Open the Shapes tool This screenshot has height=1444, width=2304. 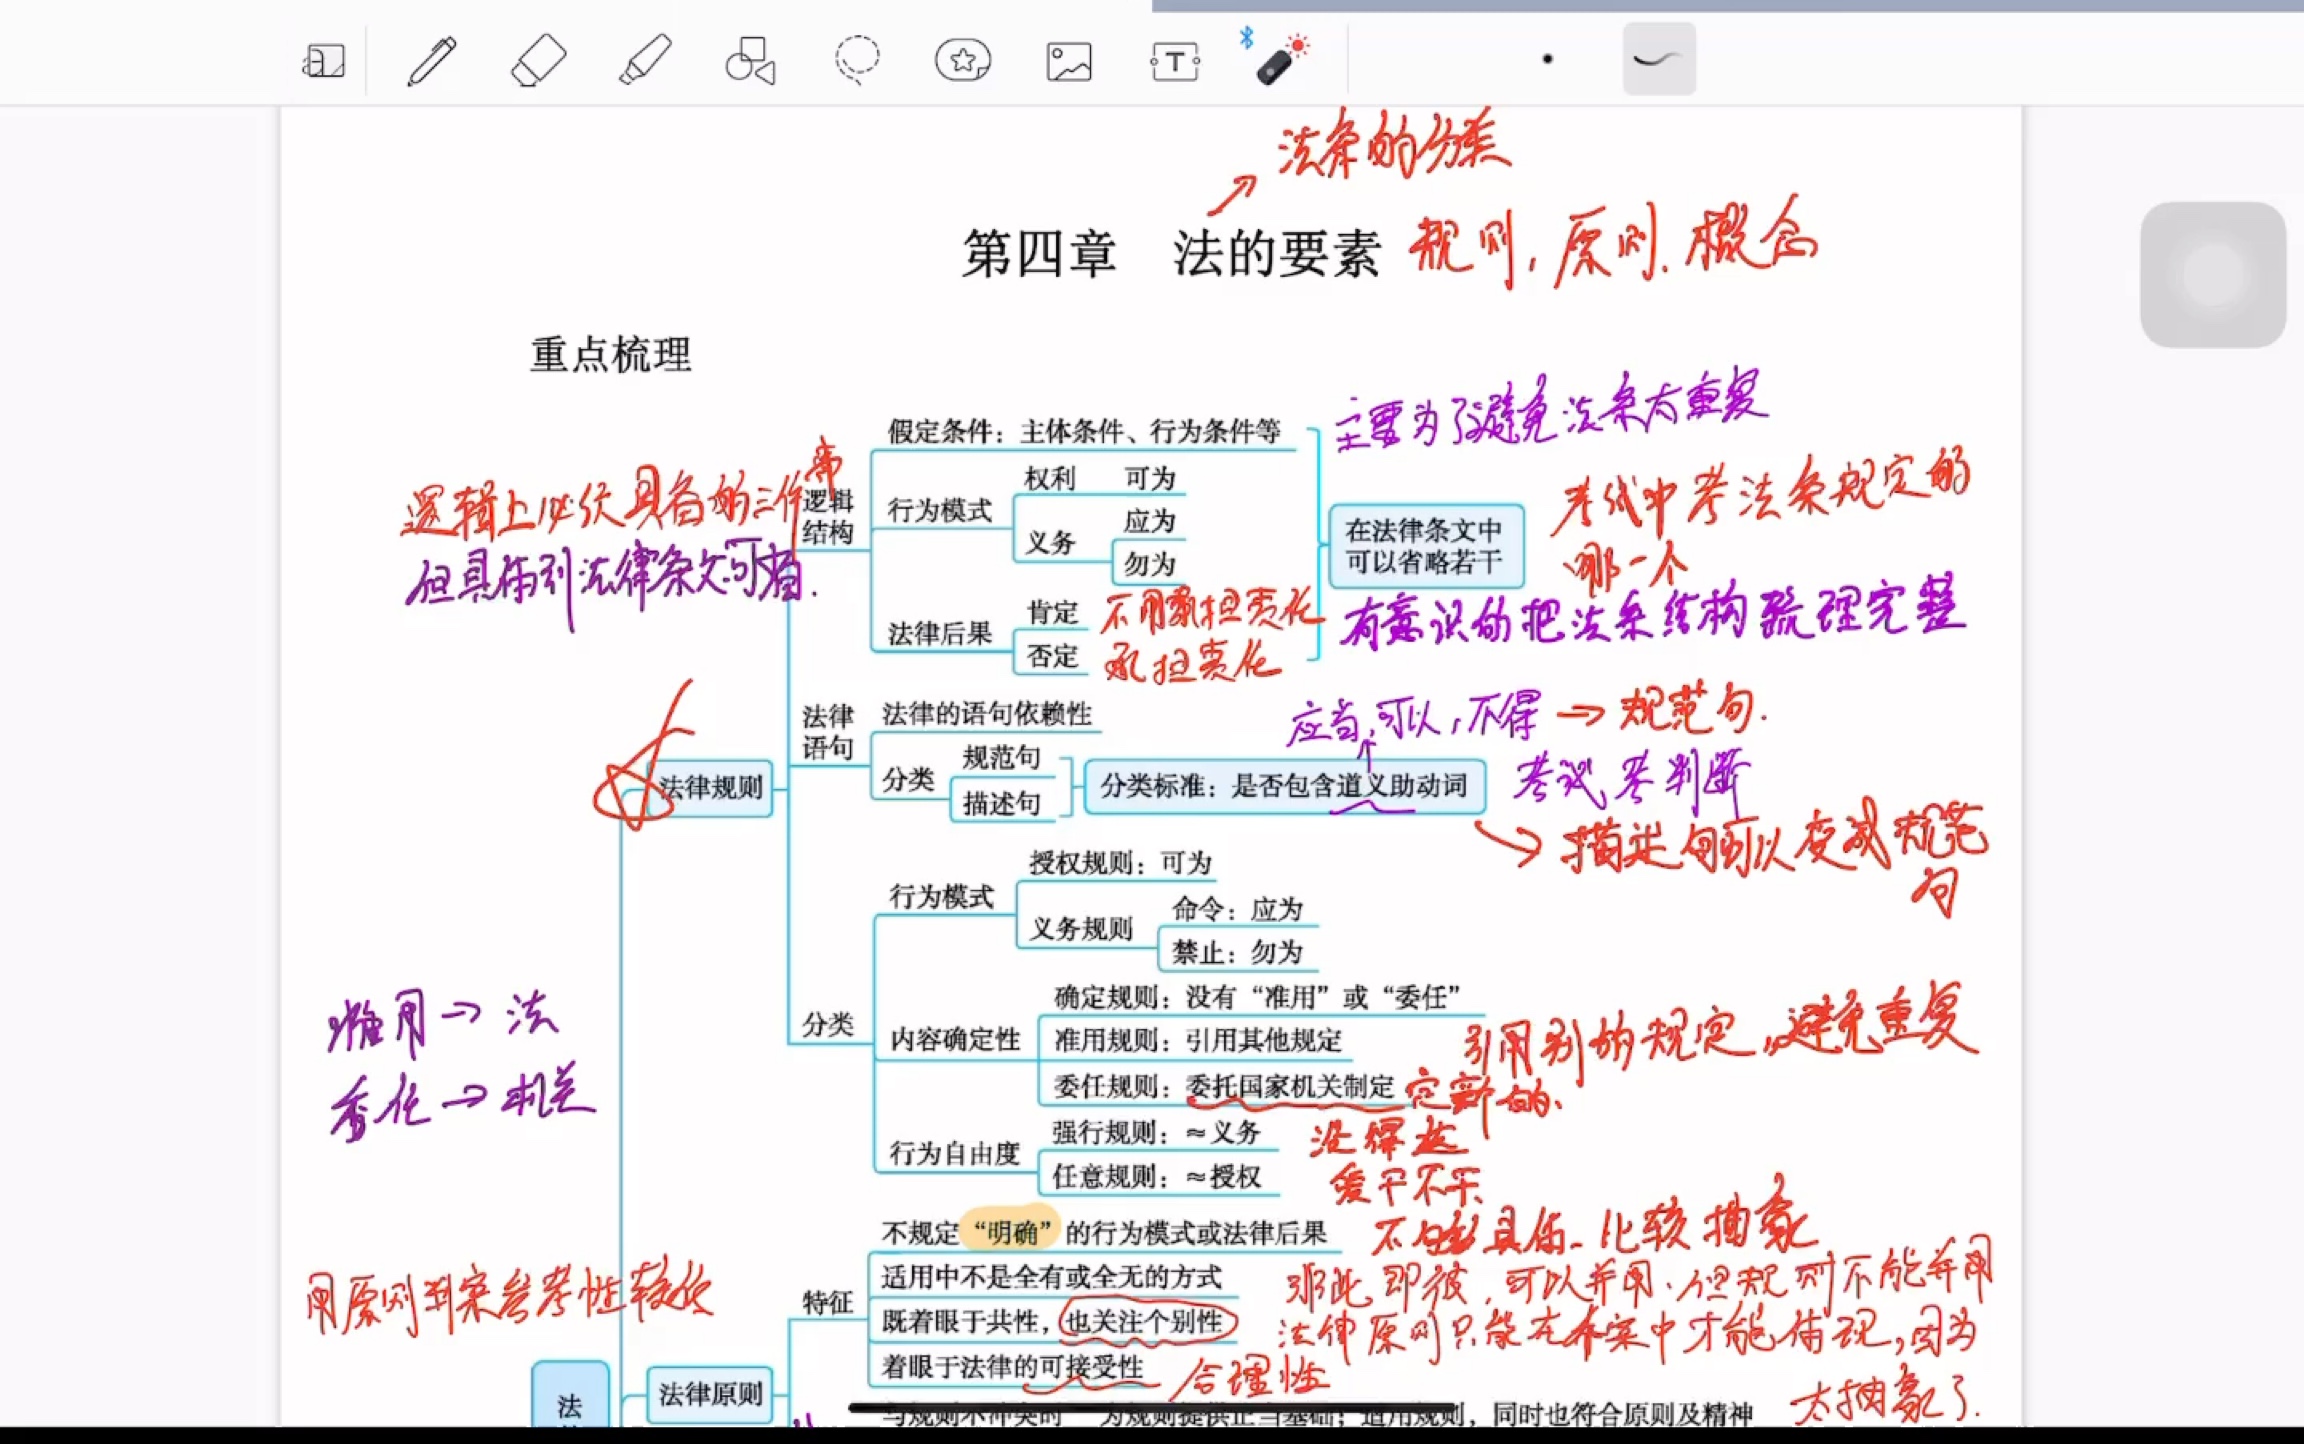point(751,61)
